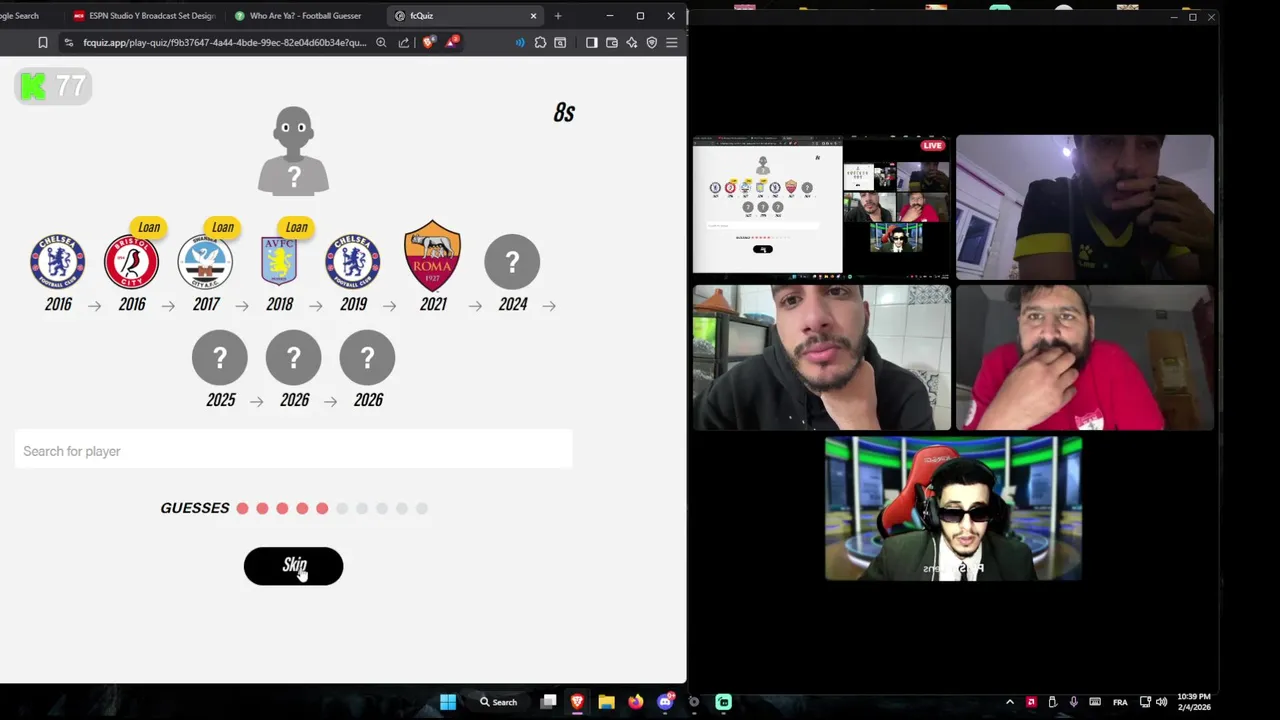Open Firefox from the taskbar
Screen dimensions: 1280x720
pos(636,702)
